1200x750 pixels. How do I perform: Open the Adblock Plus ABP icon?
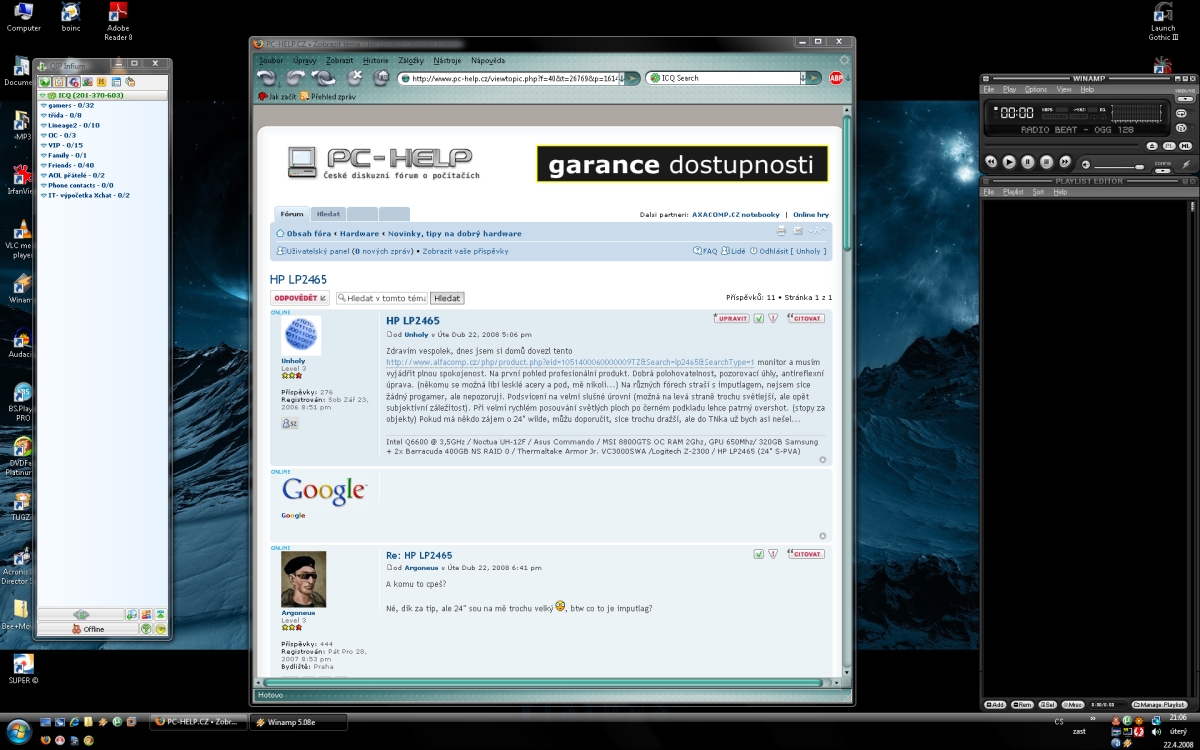[836, 78]
